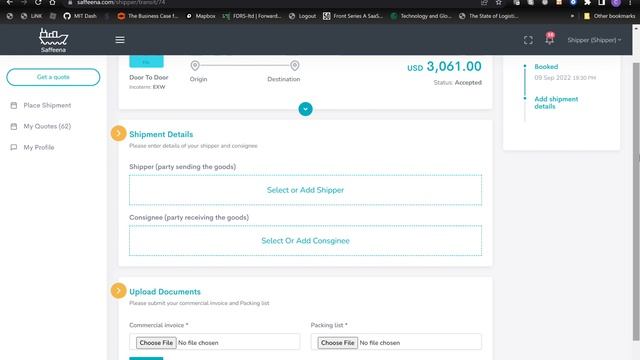This screenshot has width=640, height=360.
Task: Open Other bookmarks folder
Action: [x=609, y=16]
